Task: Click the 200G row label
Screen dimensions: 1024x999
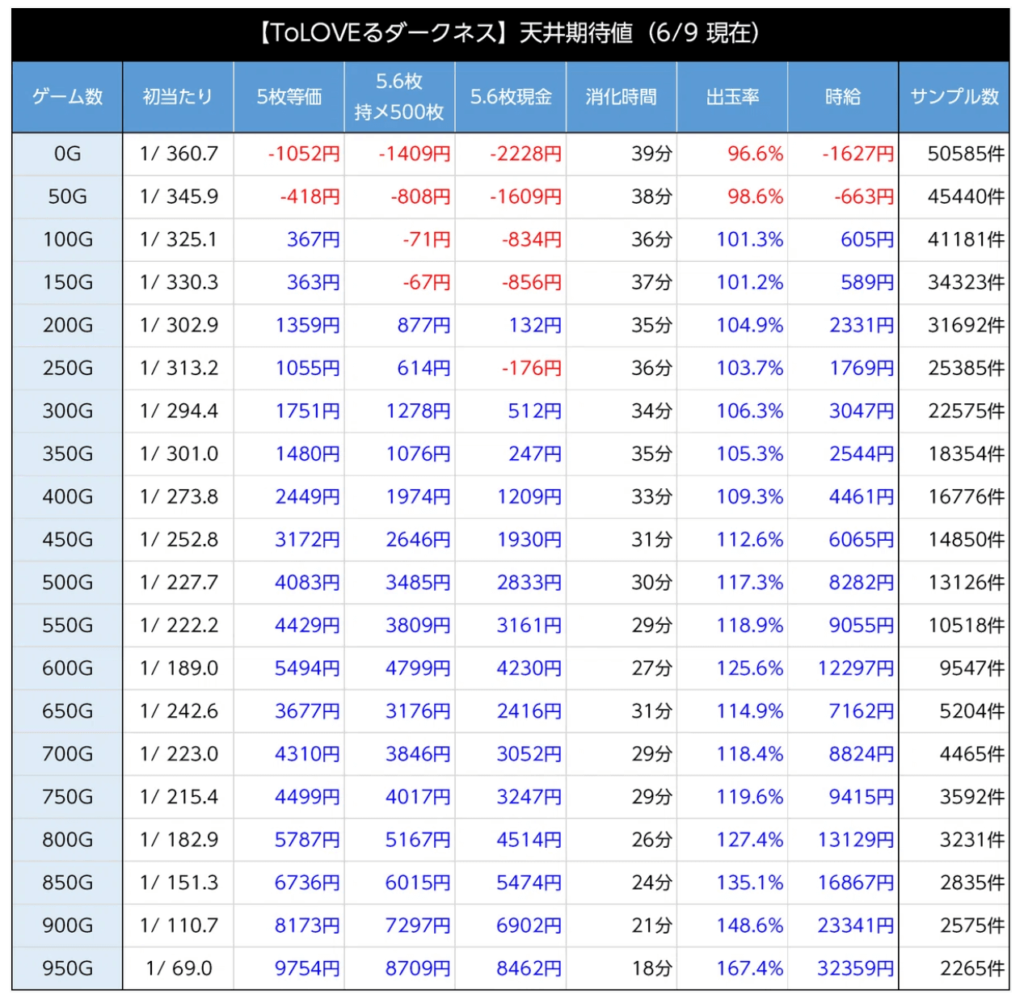Action: click(x=67, y=325)
